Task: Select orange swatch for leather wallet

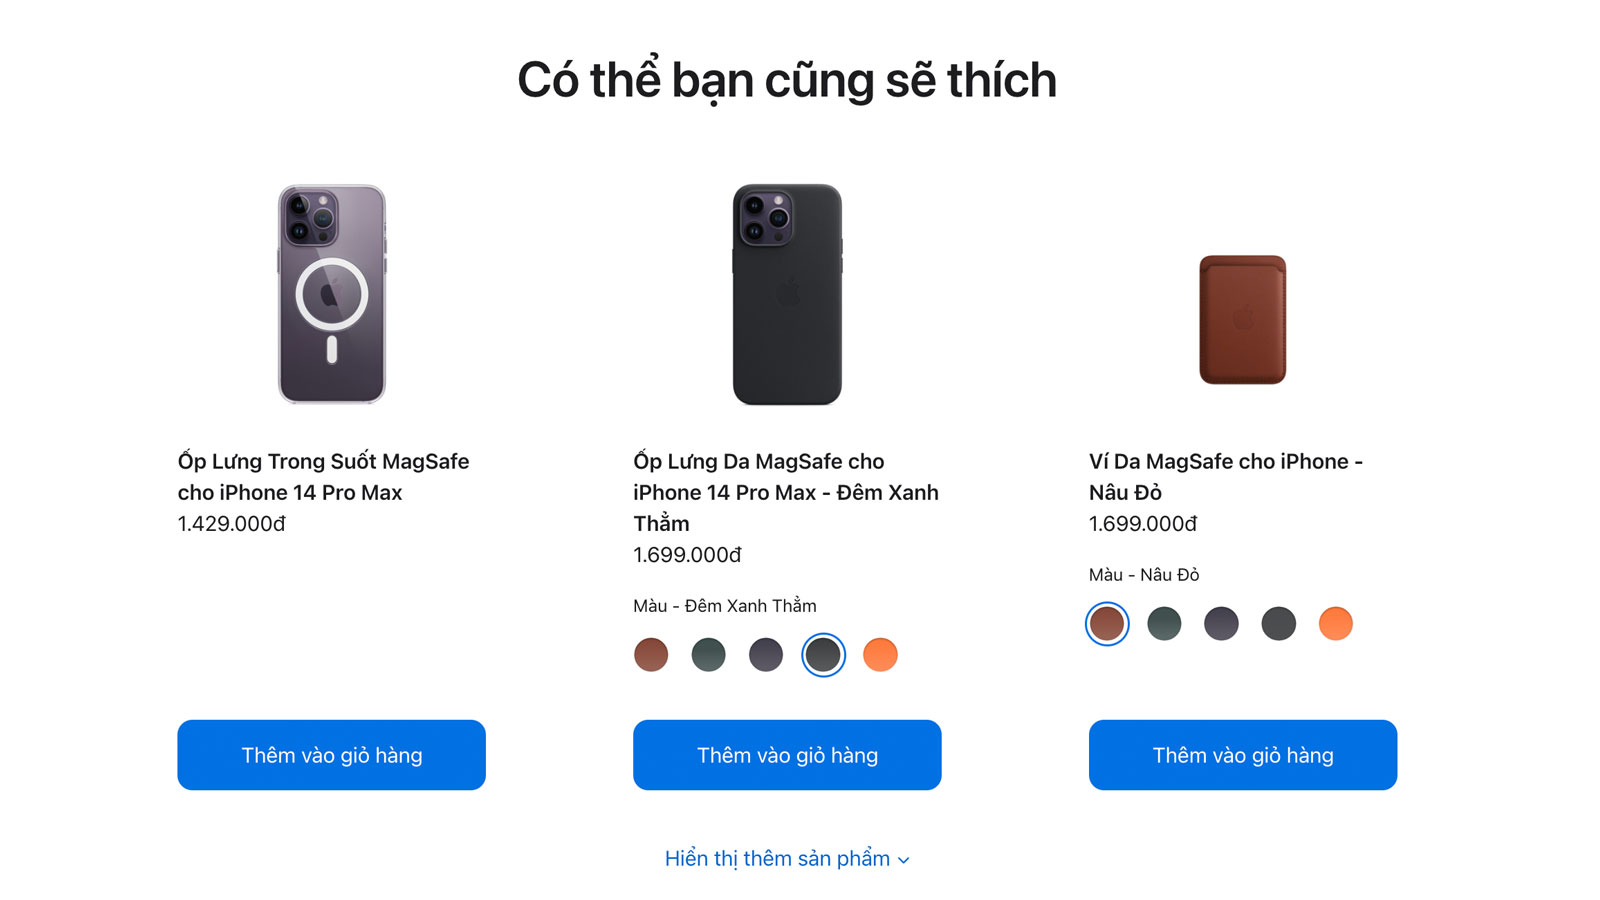Action: (1336, 624)
